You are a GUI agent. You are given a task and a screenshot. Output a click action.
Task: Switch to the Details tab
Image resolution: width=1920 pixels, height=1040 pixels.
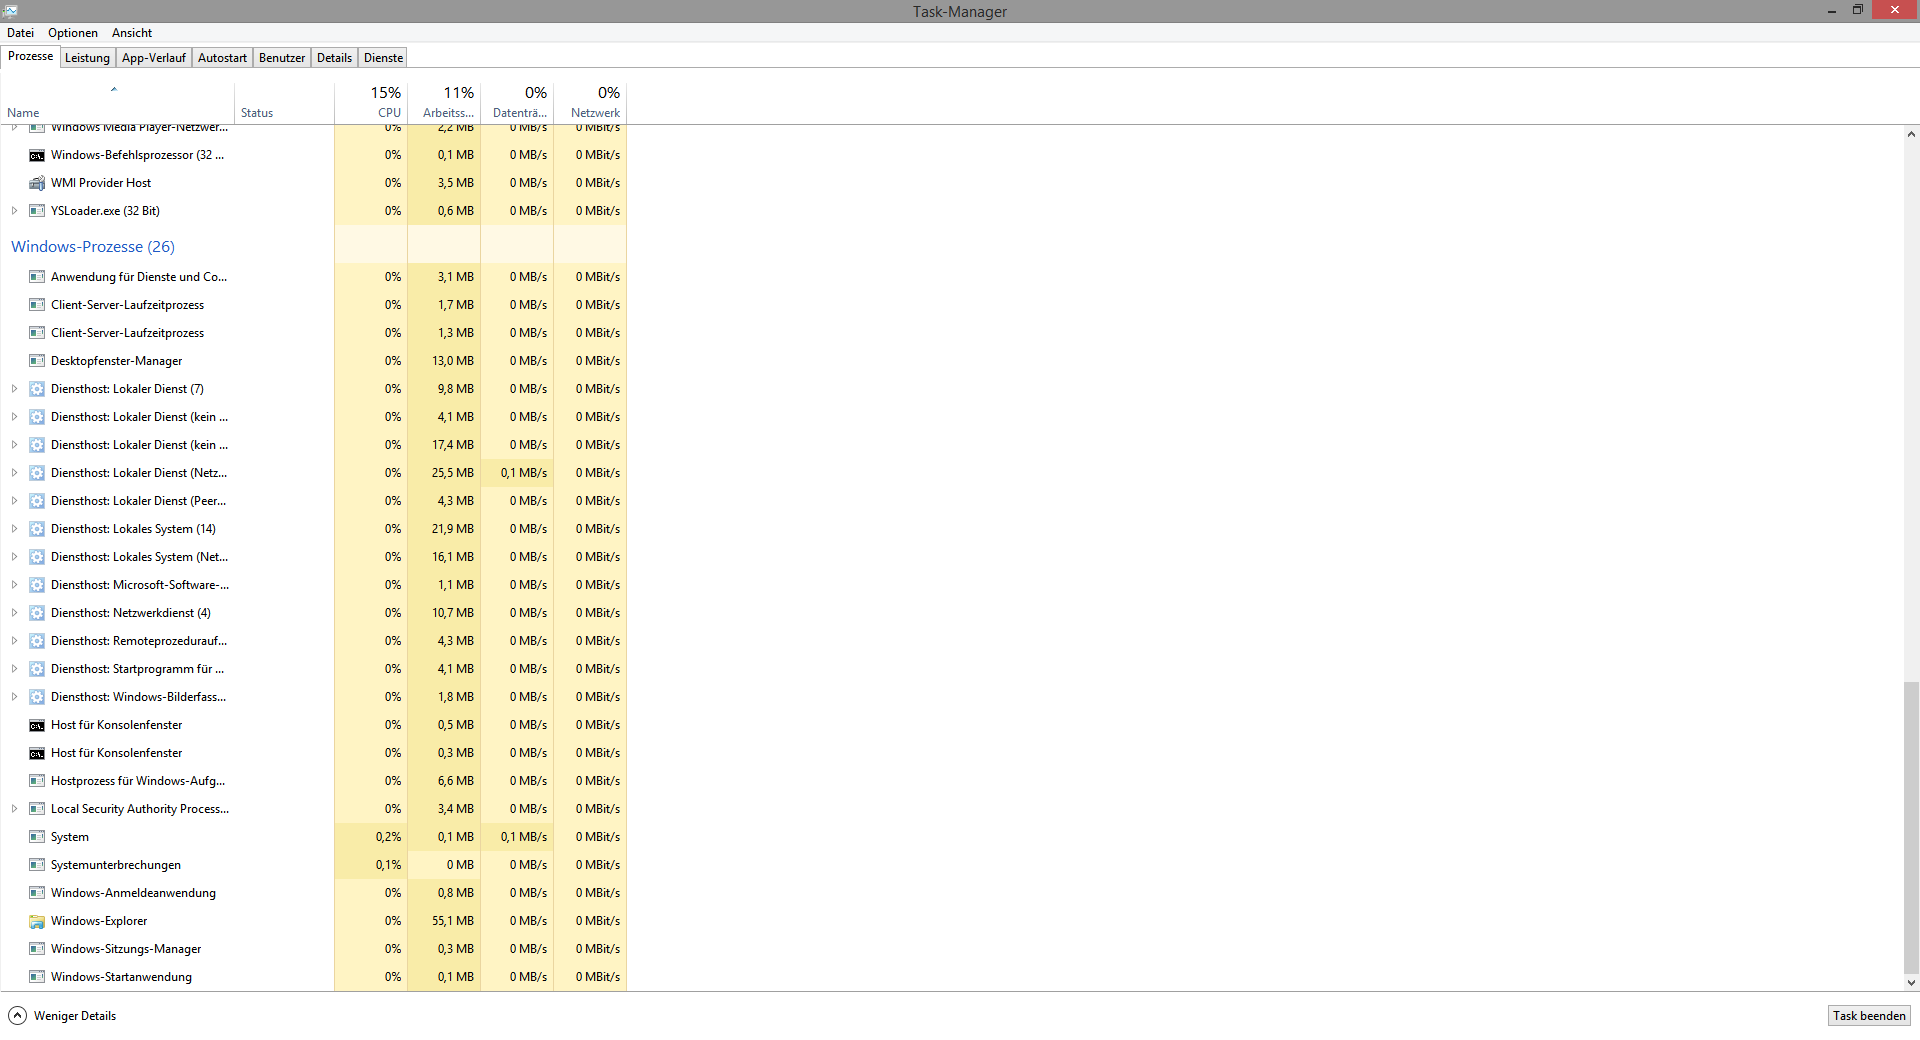tap(334, 58)
